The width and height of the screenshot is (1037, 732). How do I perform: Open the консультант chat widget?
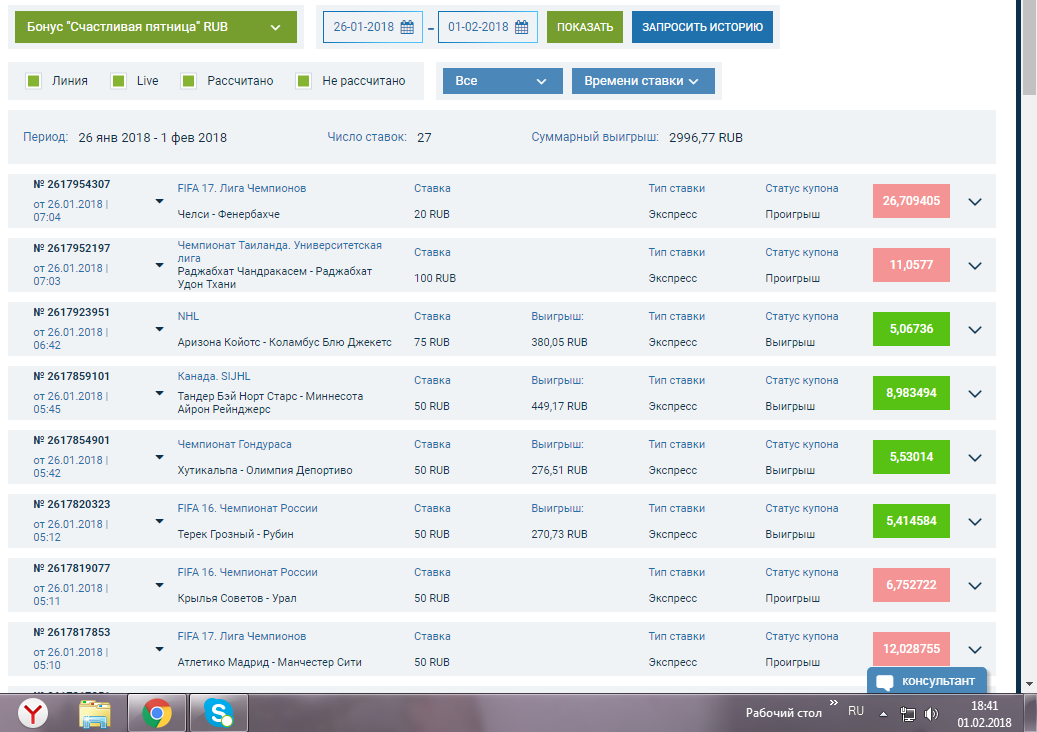coord(927,682)
